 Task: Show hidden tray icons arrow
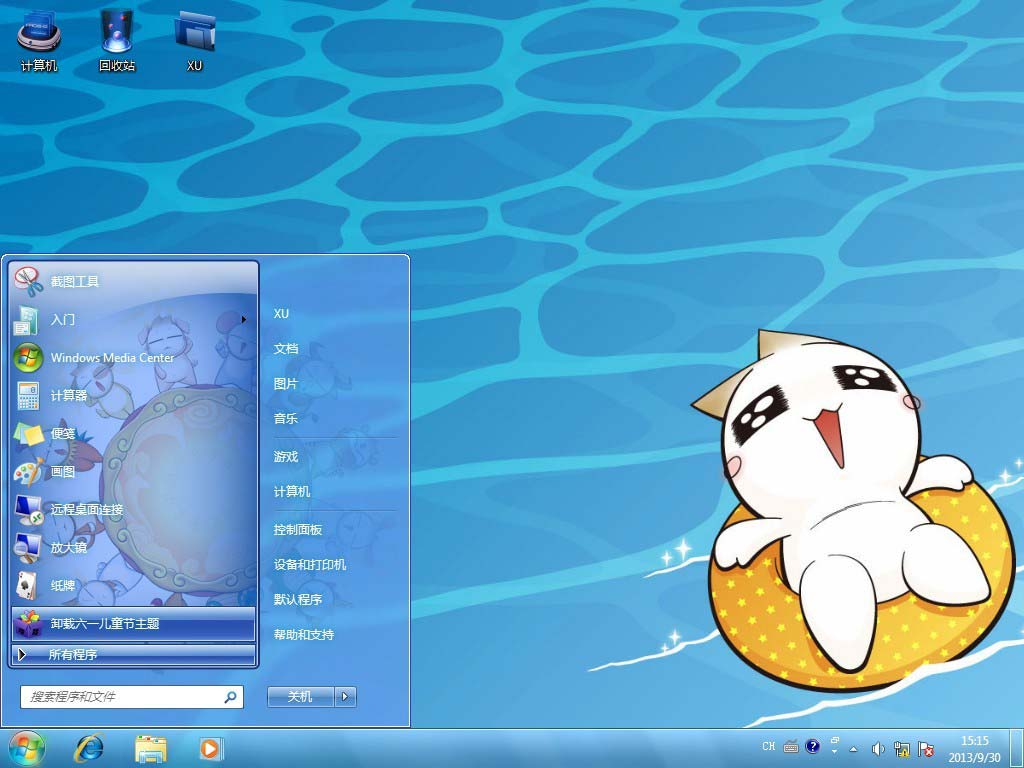[x=853, y=748]
